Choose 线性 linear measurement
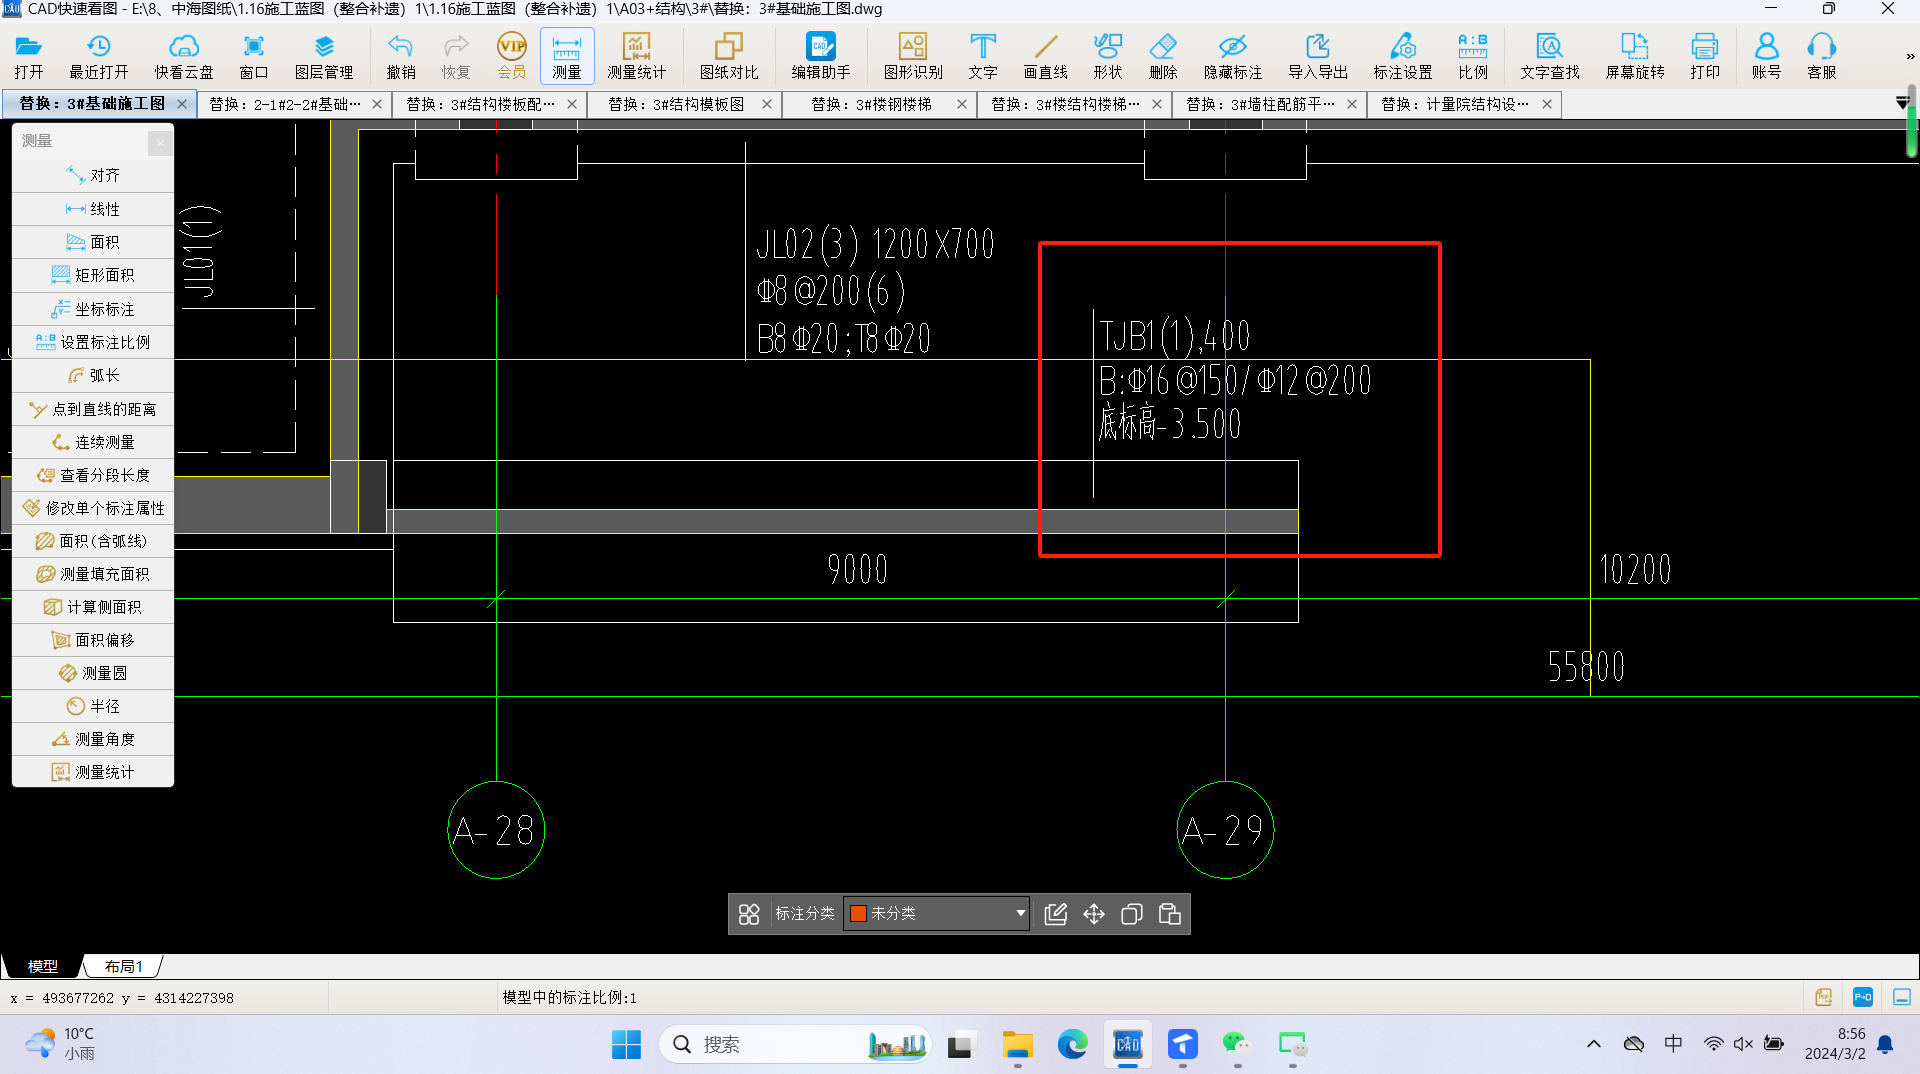Image resolution: width=1920 pixels, height=1074 pixels. (x=93, y=209)
